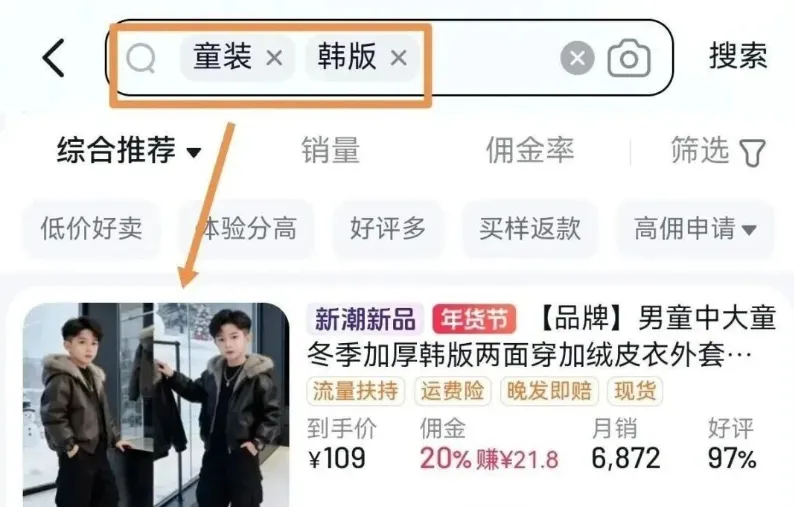
Task: Open the 筛选 filter funnel icon
Action: (752, 152)
